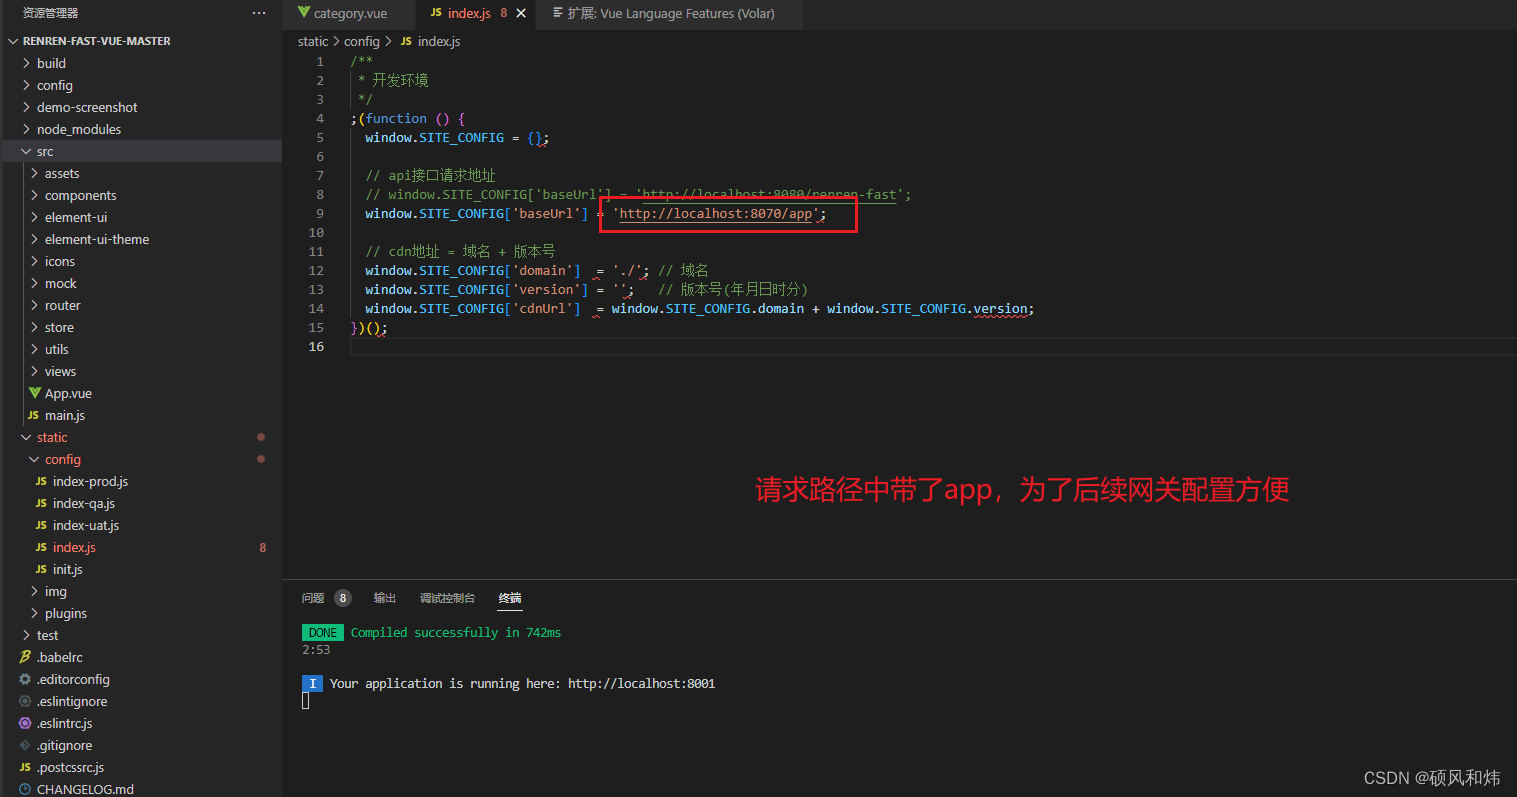The width and height of the screenshot is (1517, 797).
Task: Expand the test folder
Action: coord(48,635)
